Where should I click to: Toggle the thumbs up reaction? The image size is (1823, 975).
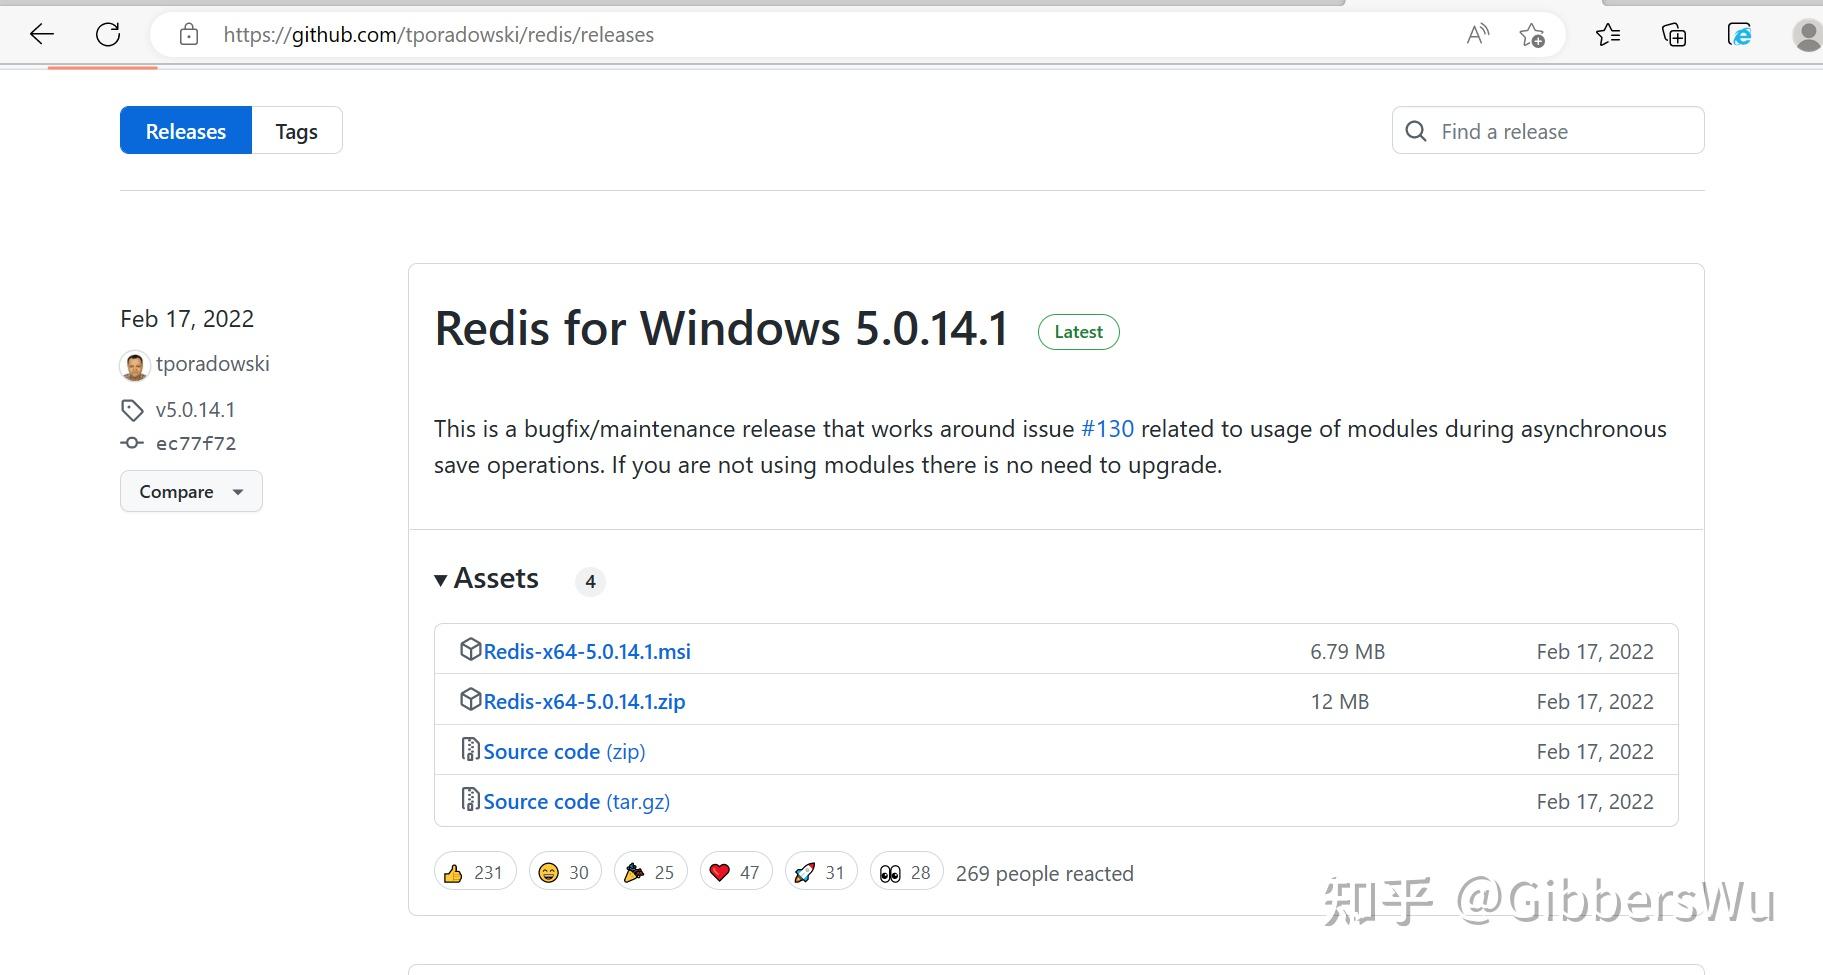[474, 871]
